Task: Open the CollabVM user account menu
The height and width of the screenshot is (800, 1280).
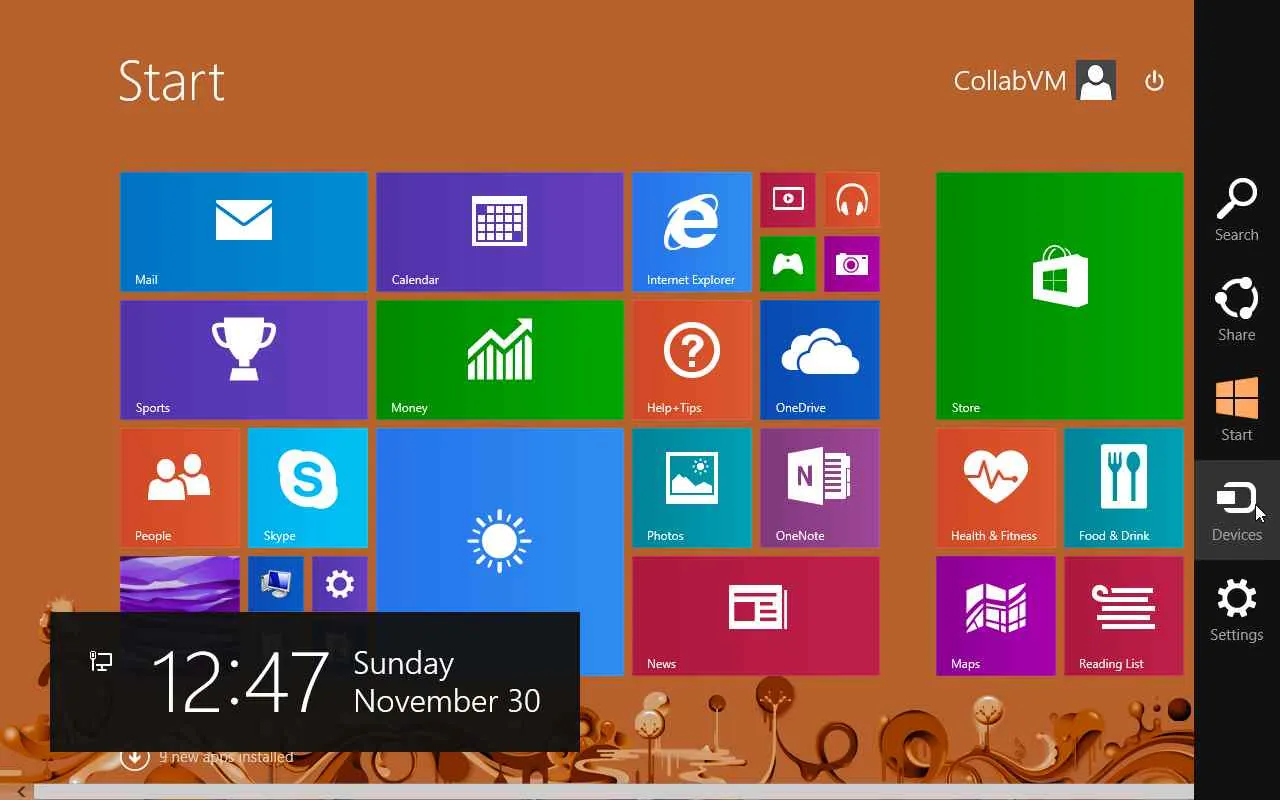Action: pyautogui.click(x=1034, y=81)
